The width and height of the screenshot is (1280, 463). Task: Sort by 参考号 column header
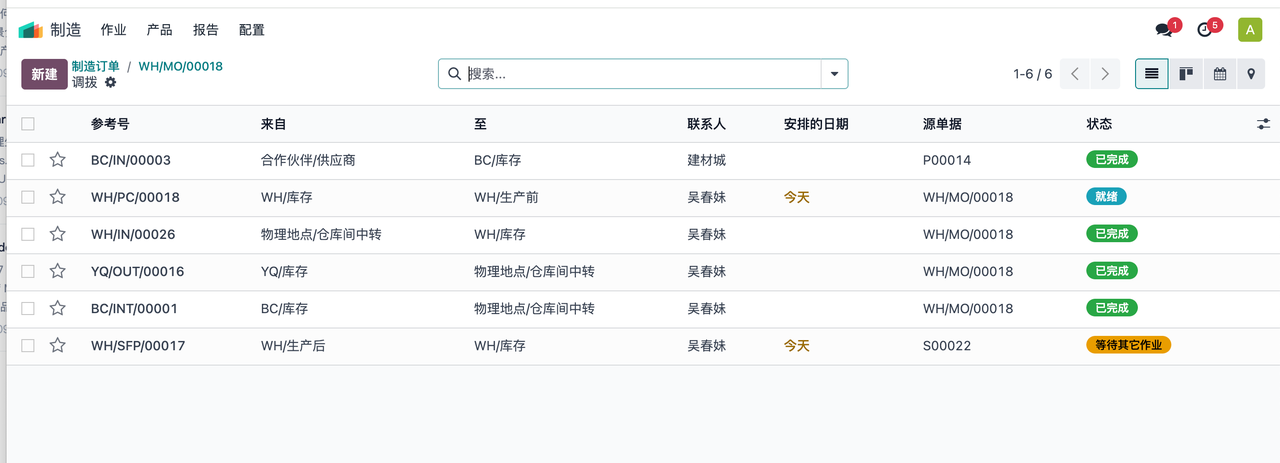[110, 124]
